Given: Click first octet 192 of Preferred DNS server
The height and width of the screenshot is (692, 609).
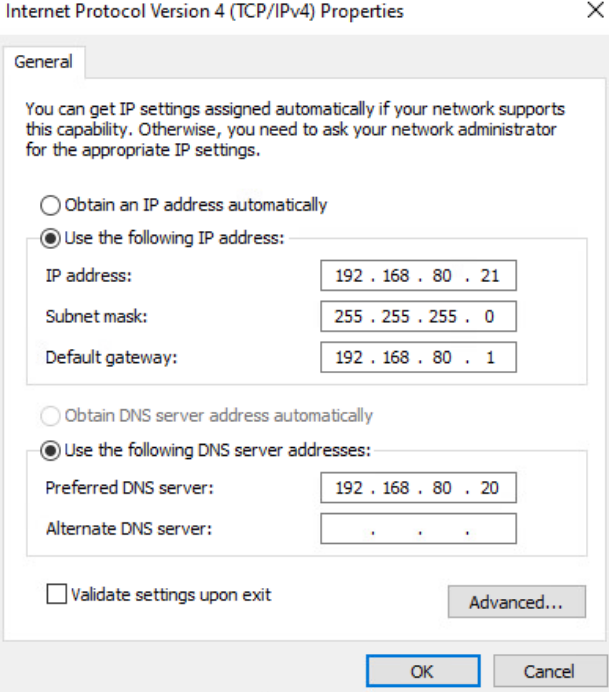Looking at the screenshot, I should pos(349,489).
